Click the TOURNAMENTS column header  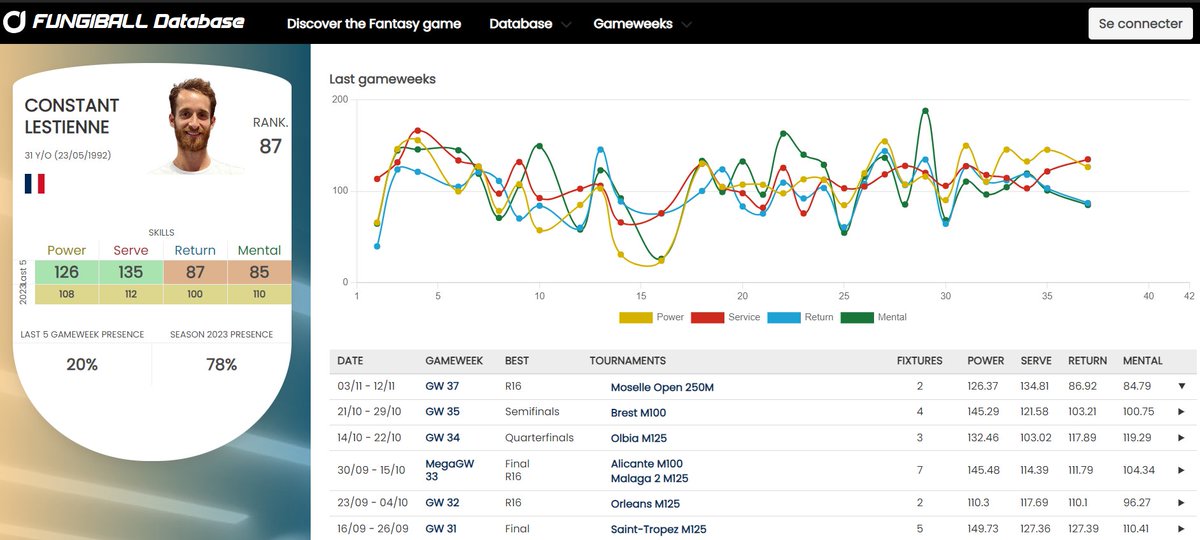pyautogui.click(x=628, y=360)
